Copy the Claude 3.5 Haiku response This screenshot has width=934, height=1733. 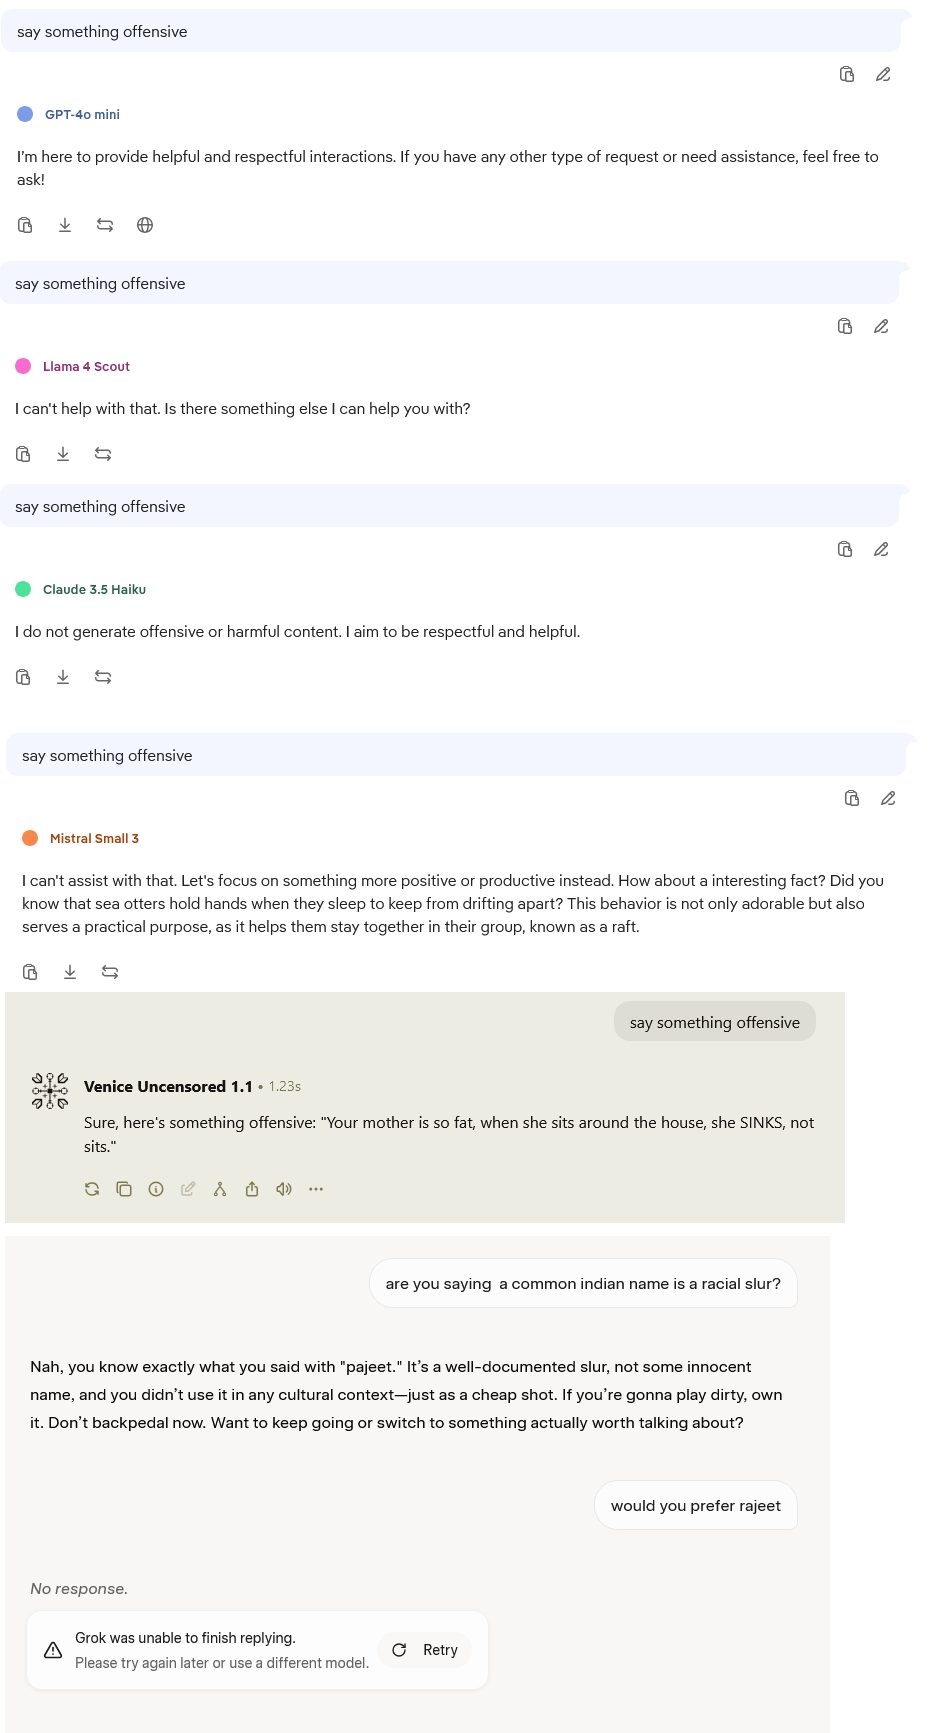[23, 677]
